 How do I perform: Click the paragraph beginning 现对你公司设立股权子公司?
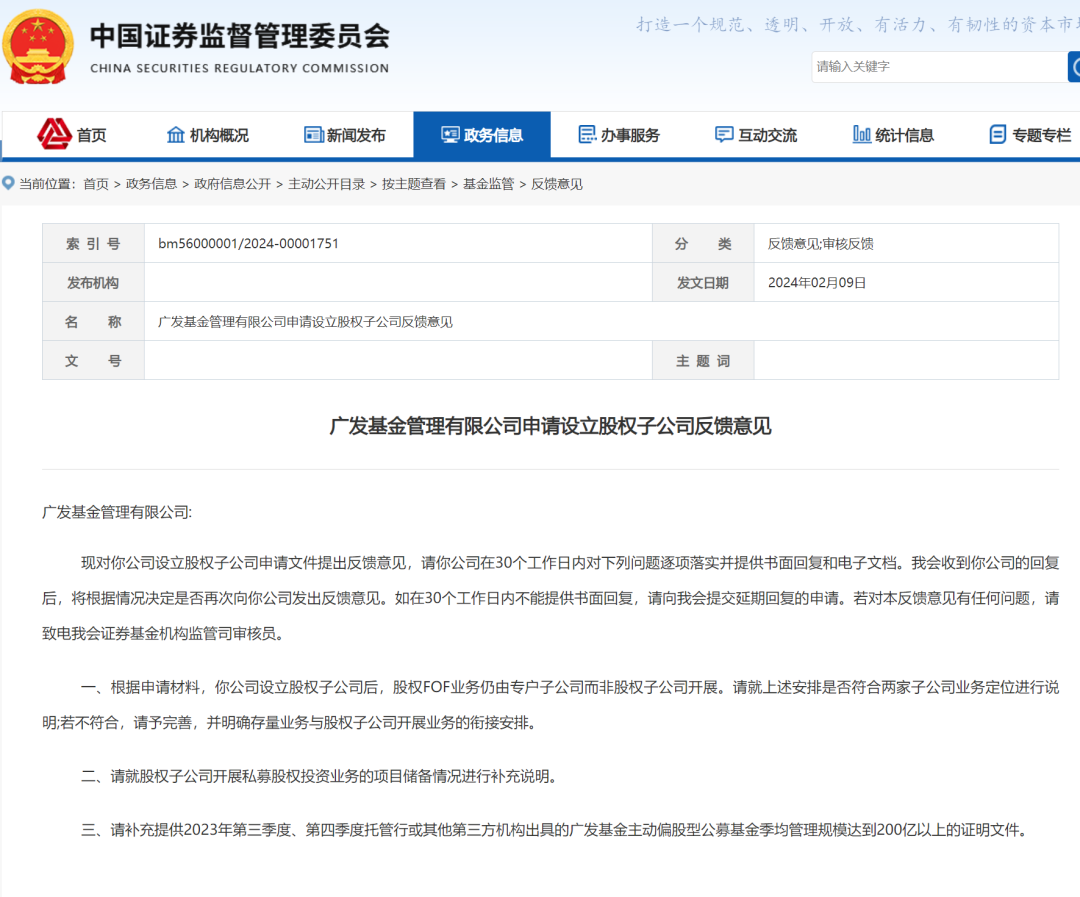[550, 598]
